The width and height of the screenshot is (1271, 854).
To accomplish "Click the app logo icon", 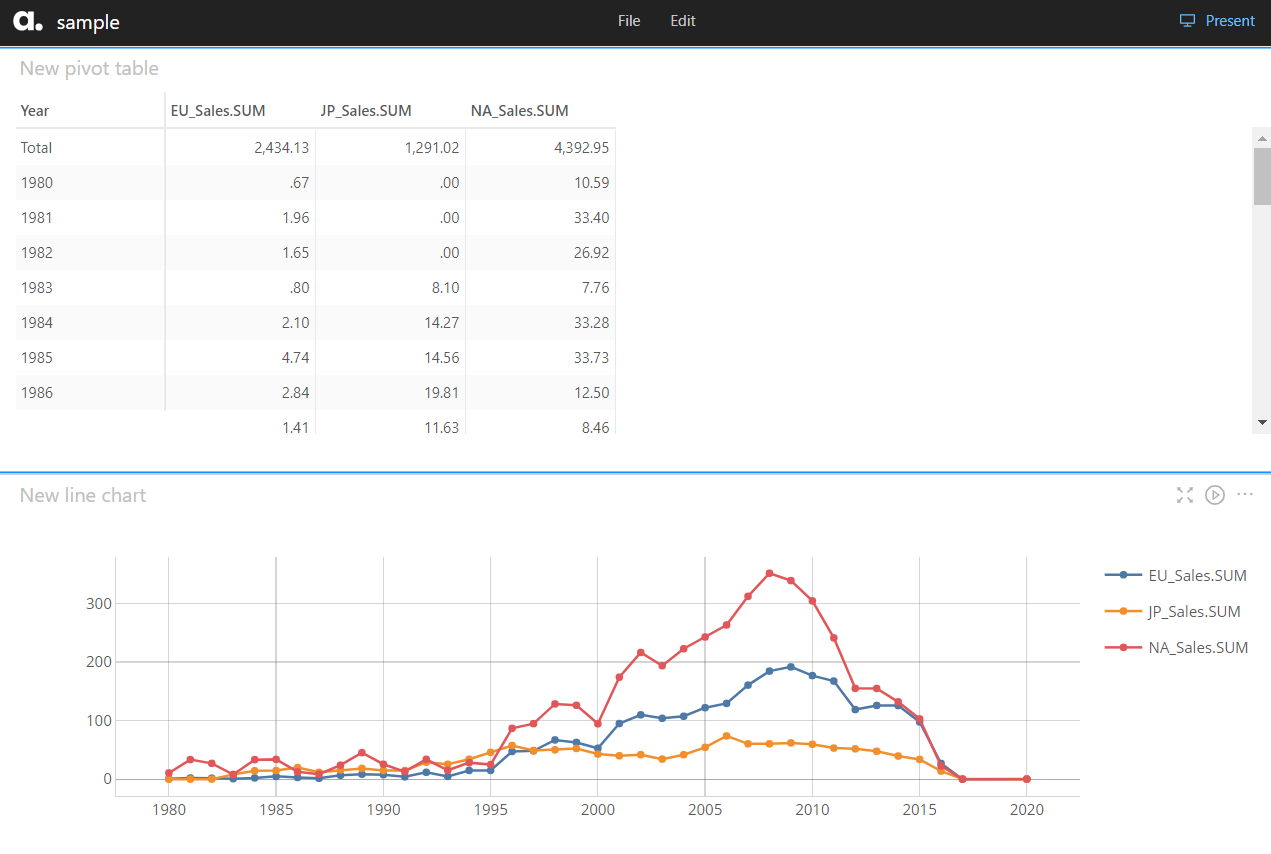I will pos(29,21).
